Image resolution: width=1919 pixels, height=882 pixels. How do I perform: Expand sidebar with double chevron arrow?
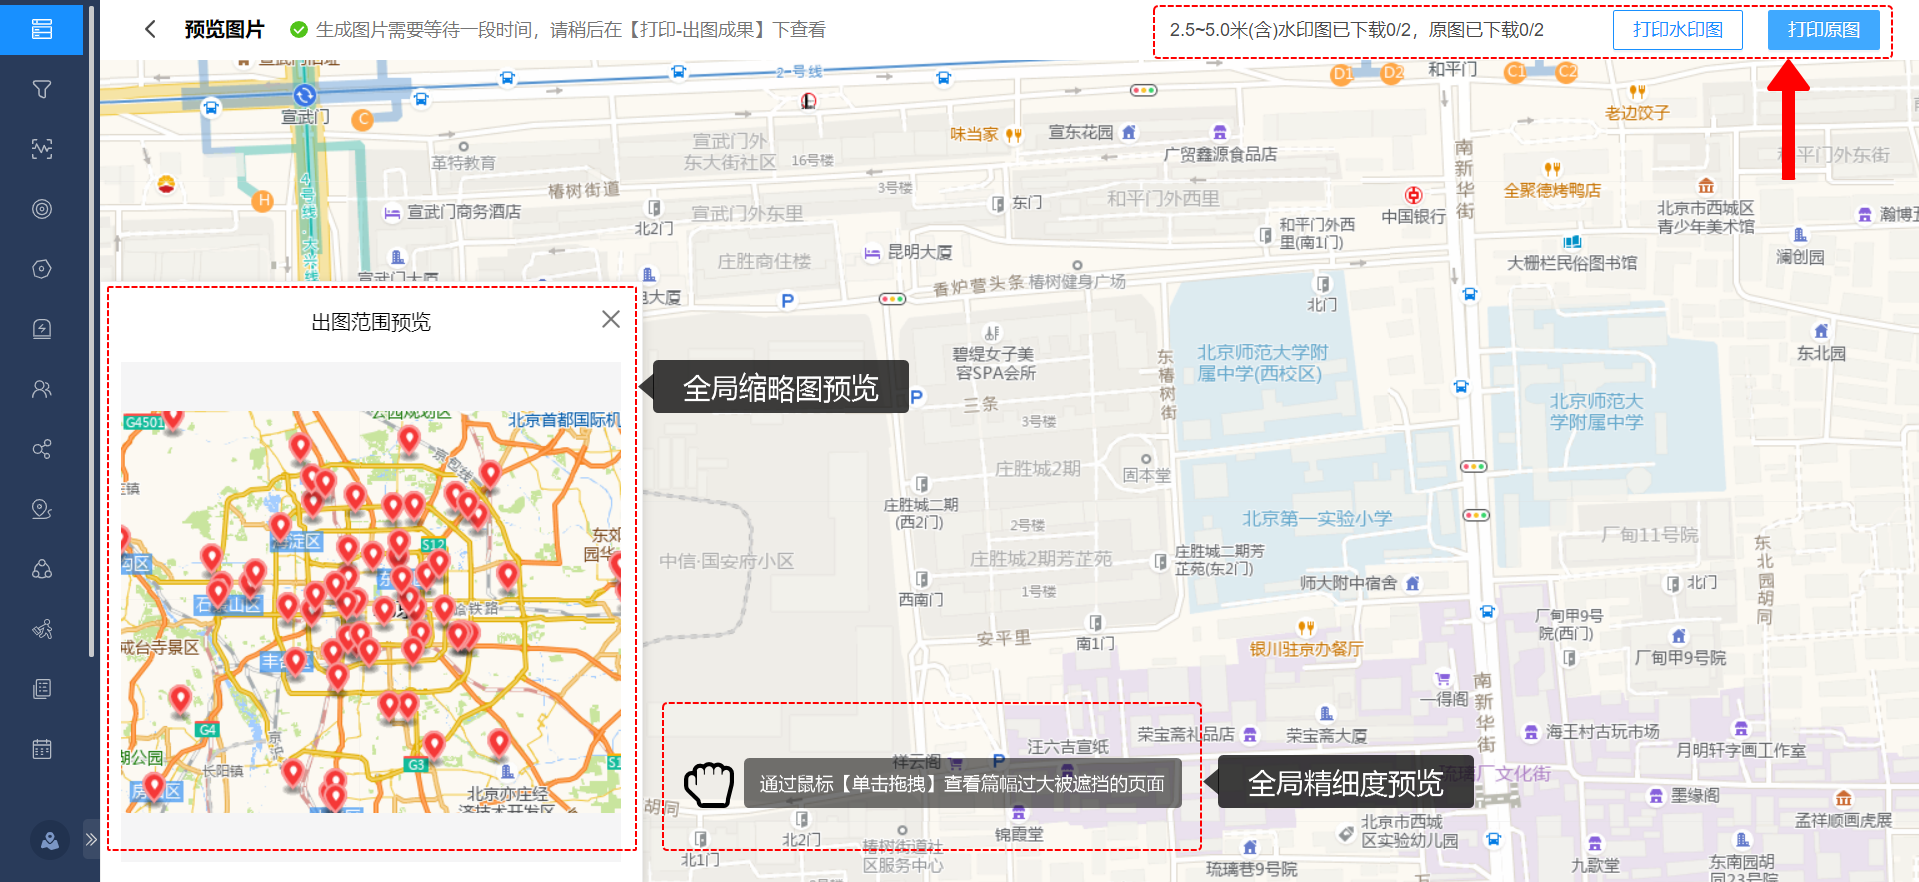(91, 839)
